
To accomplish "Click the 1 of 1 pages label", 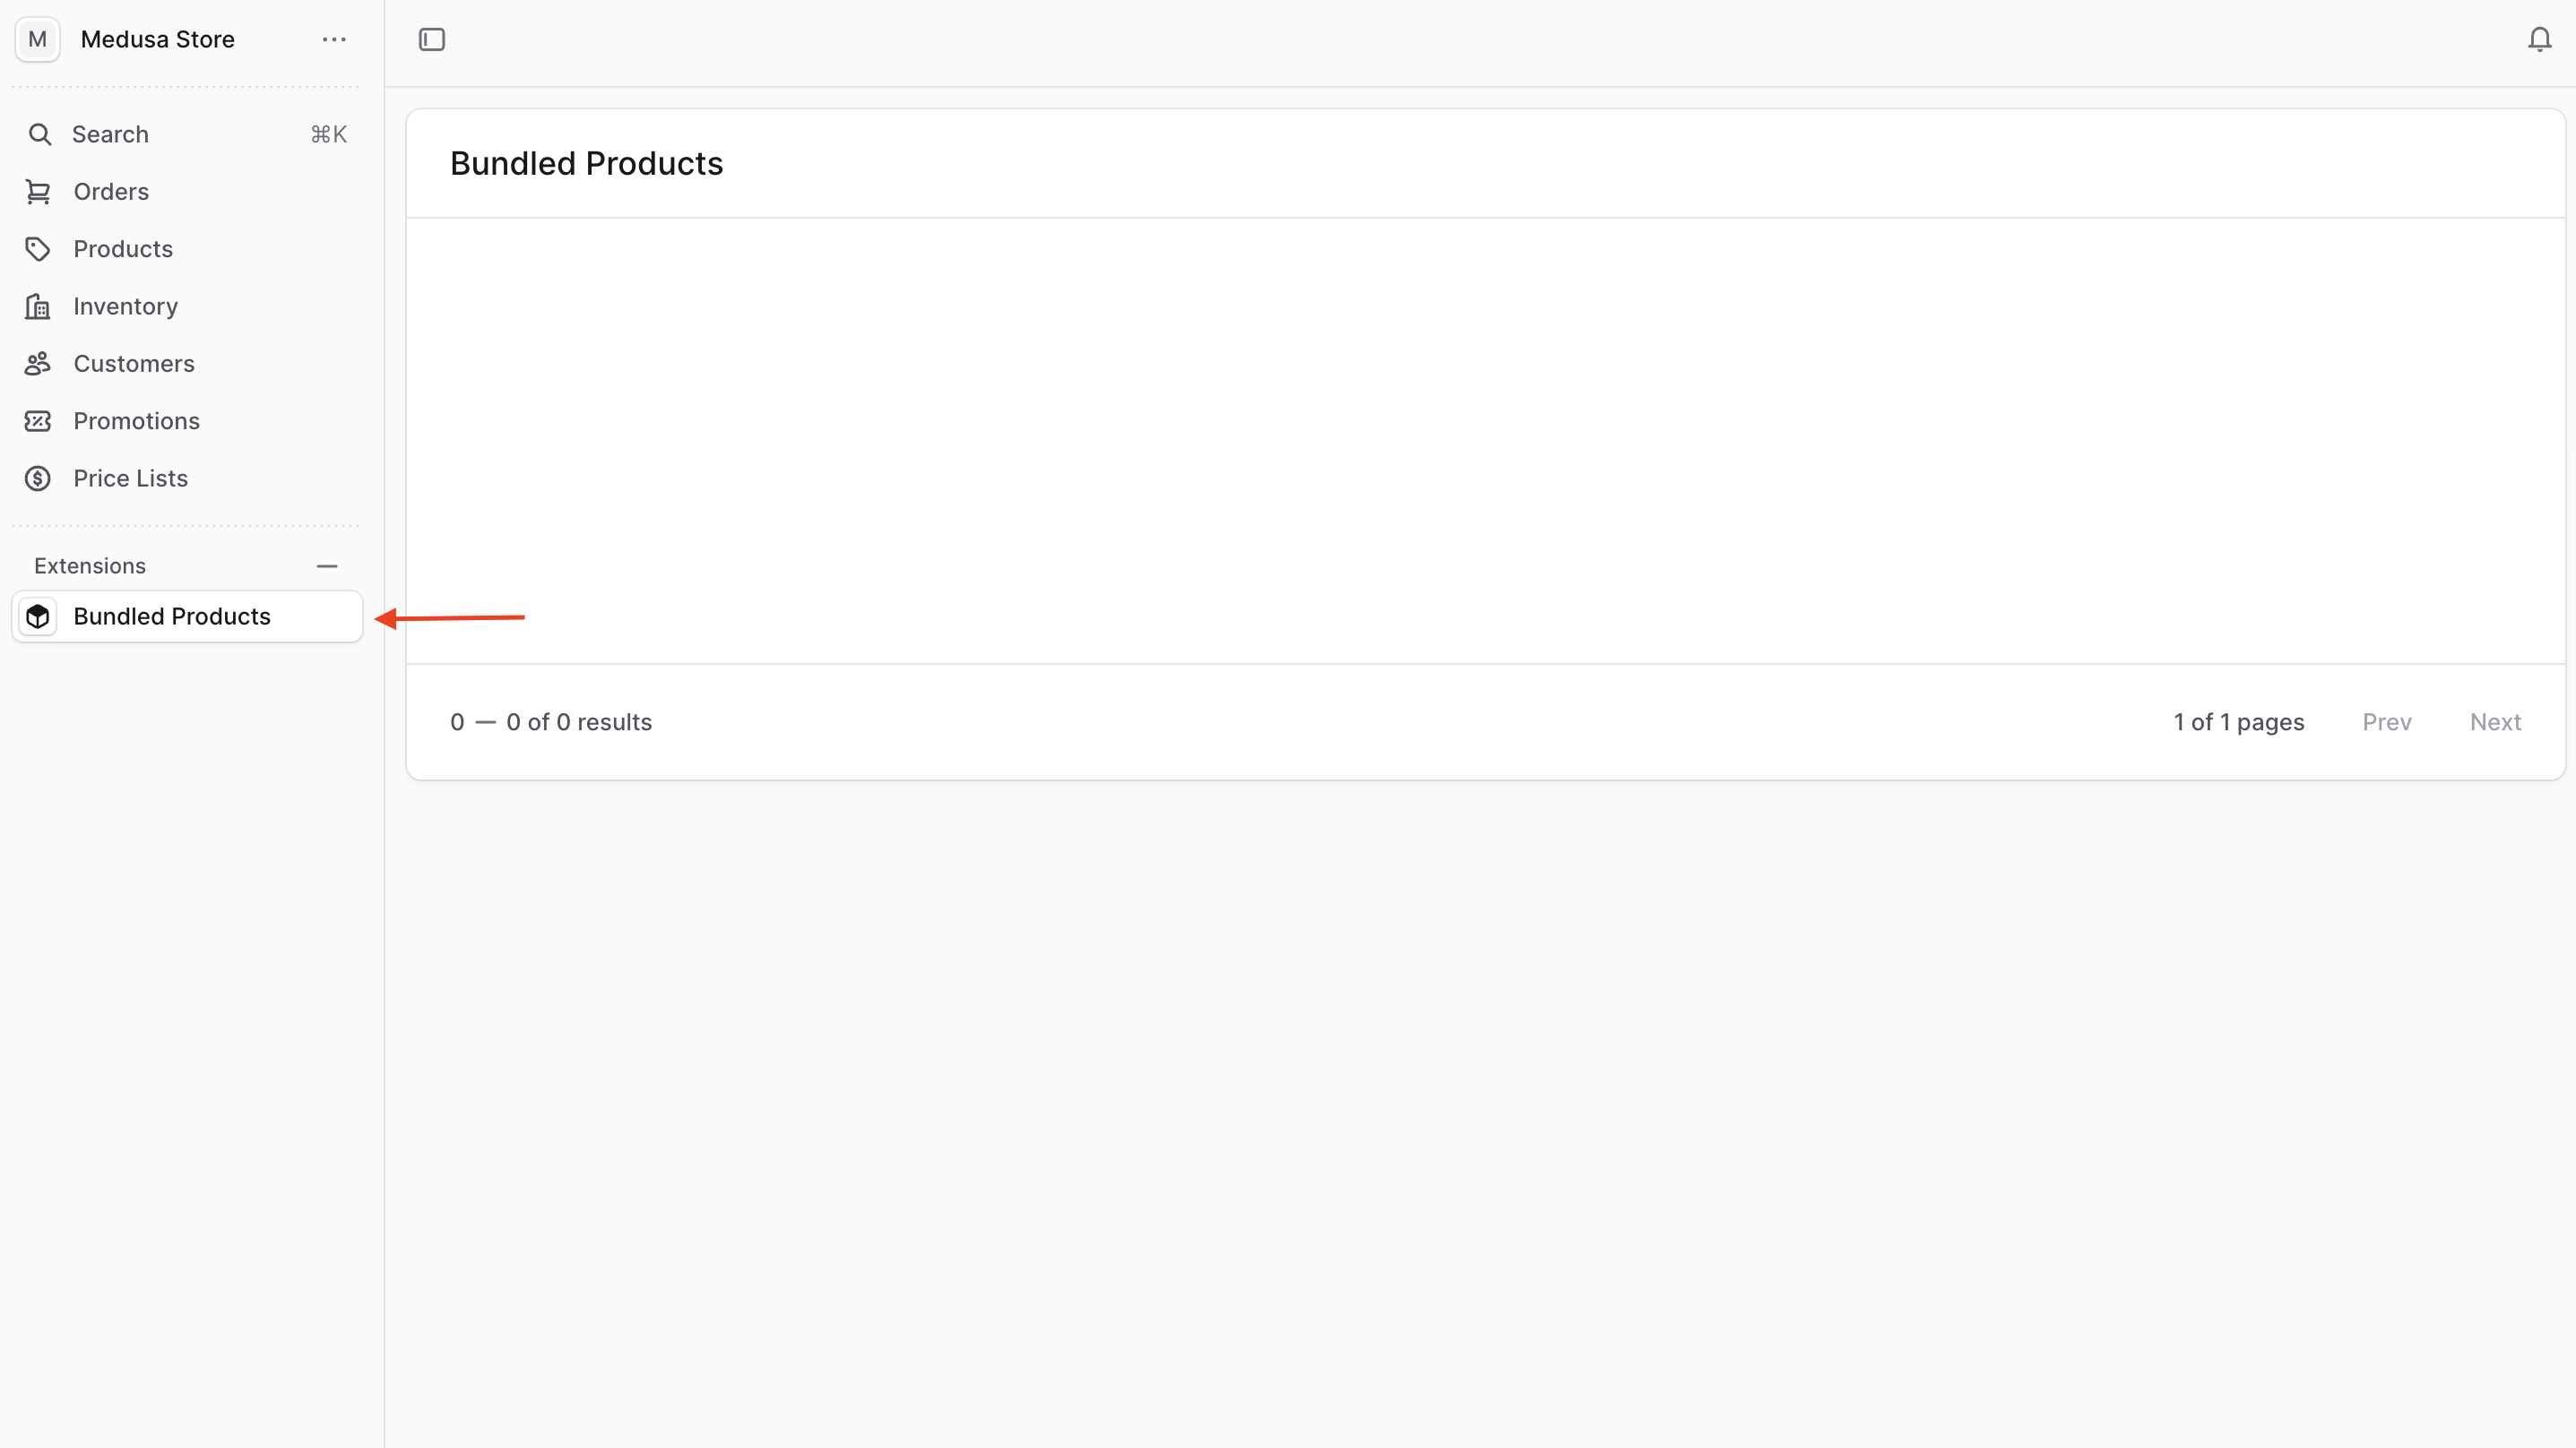I will [x=2239, y=722].
